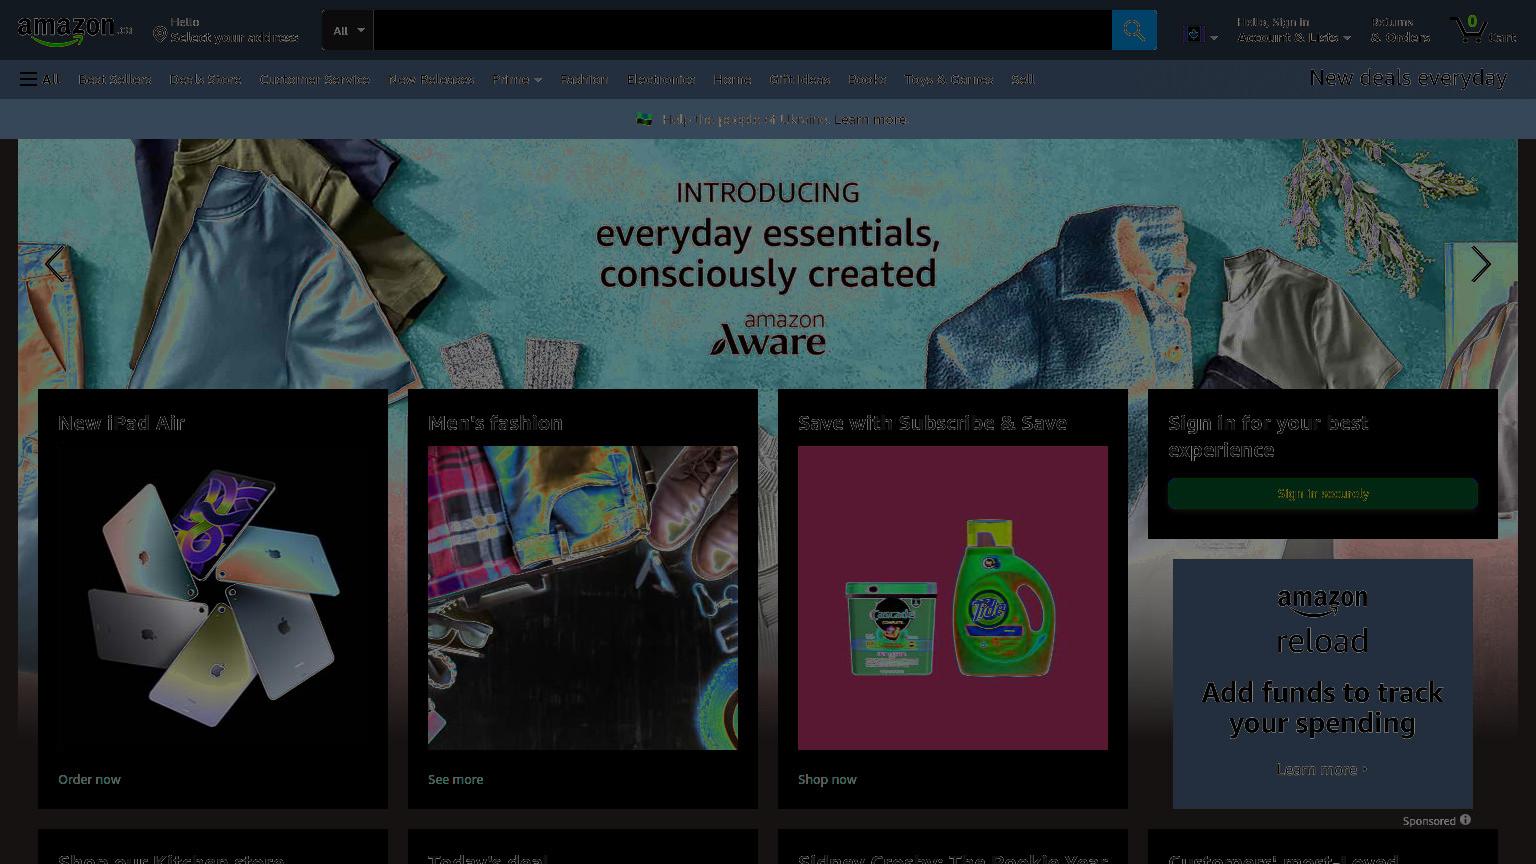The height and width of the screenshot is (864, 1536).
Task: Go to New Releases
Action: point(431,79)
